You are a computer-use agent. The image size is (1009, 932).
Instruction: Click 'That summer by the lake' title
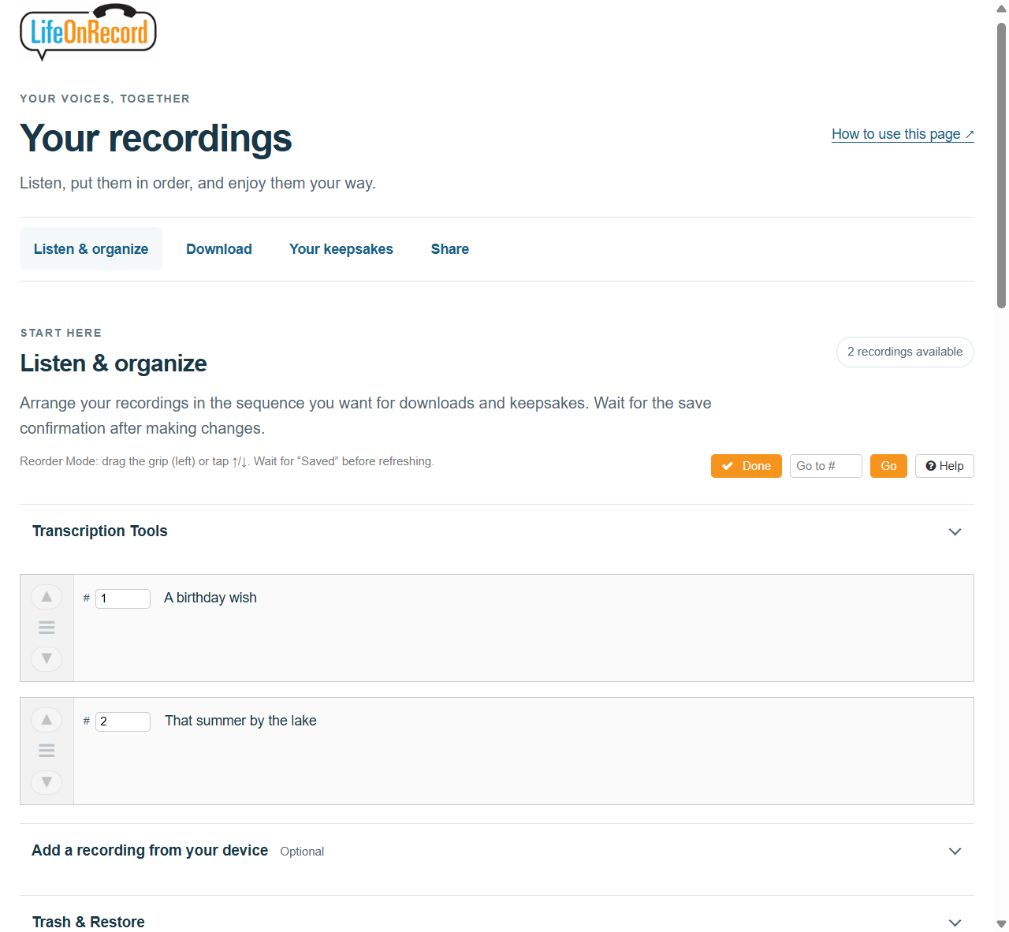click(241, 720)
